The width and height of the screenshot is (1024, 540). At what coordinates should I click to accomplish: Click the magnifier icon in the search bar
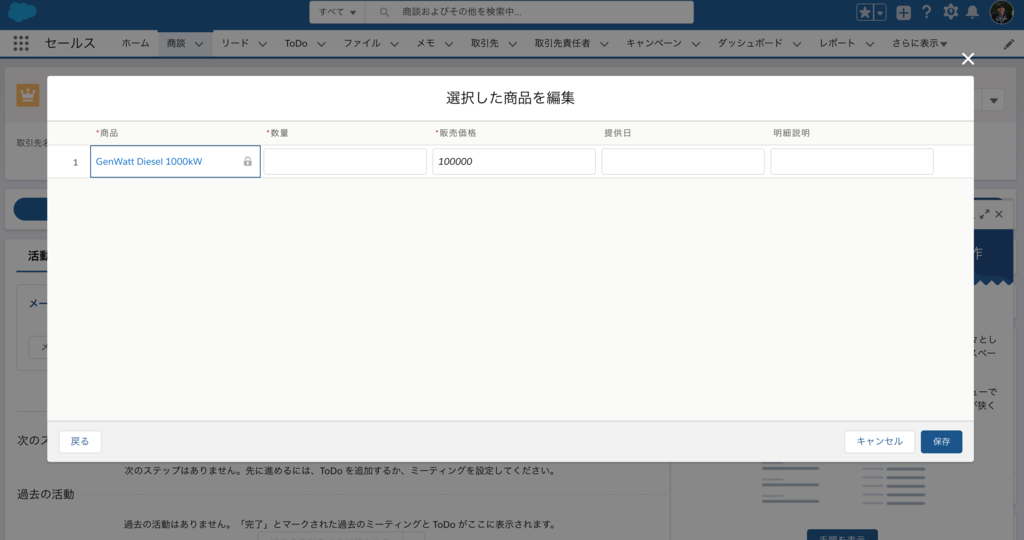point(384,12)
